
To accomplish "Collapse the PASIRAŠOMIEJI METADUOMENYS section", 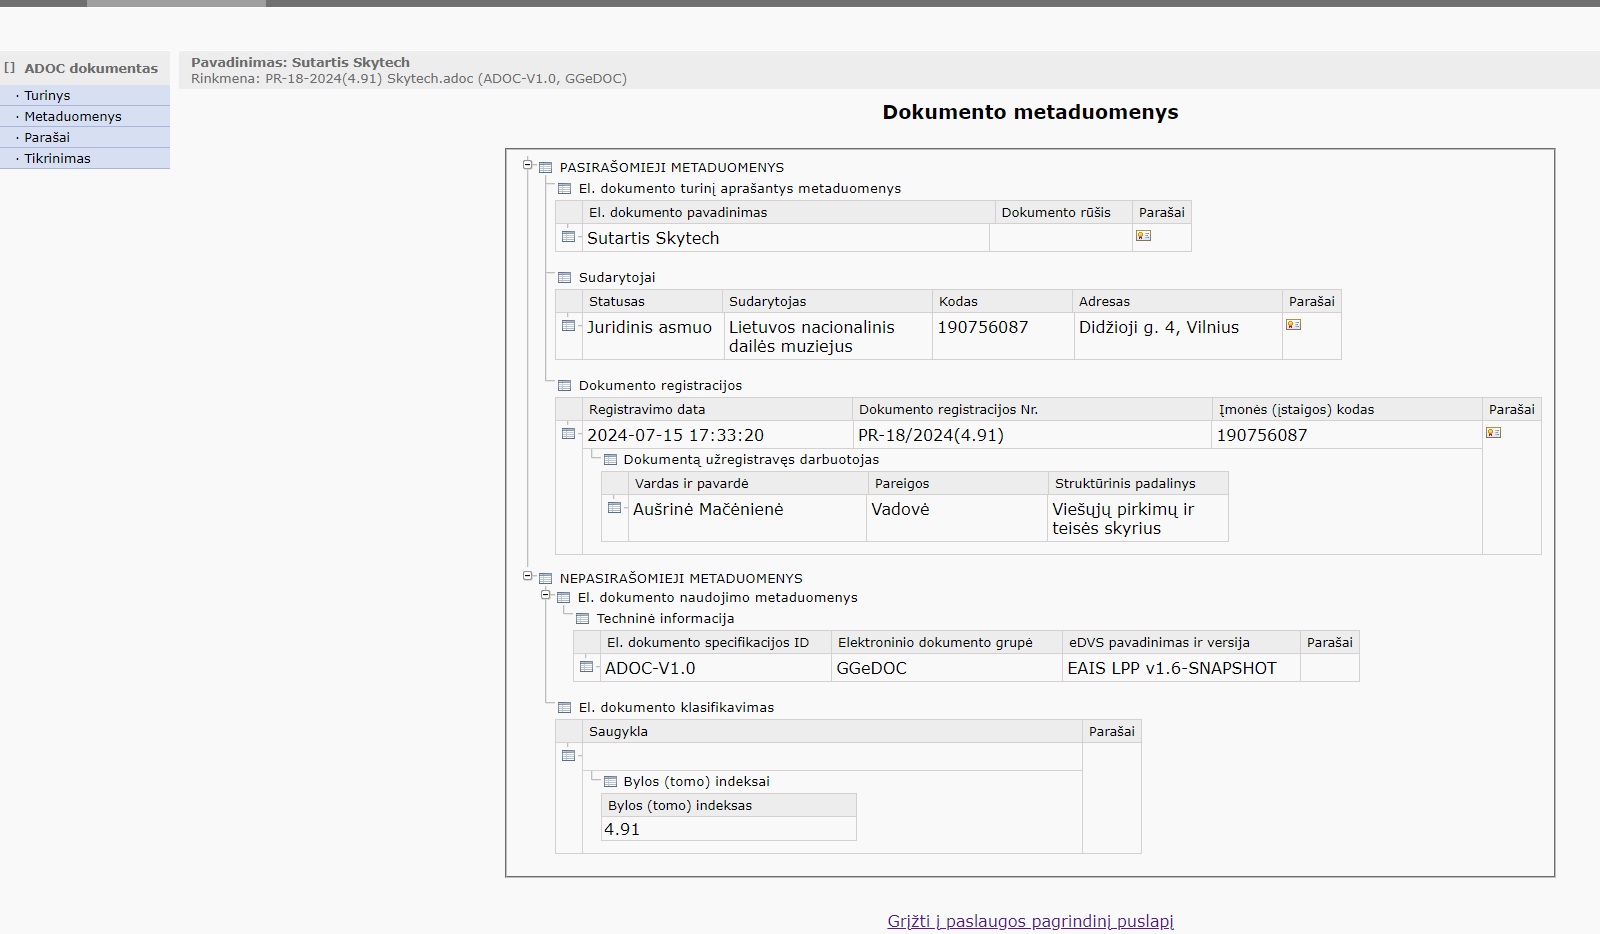I will pyautogui.click(x=528, y=165).
